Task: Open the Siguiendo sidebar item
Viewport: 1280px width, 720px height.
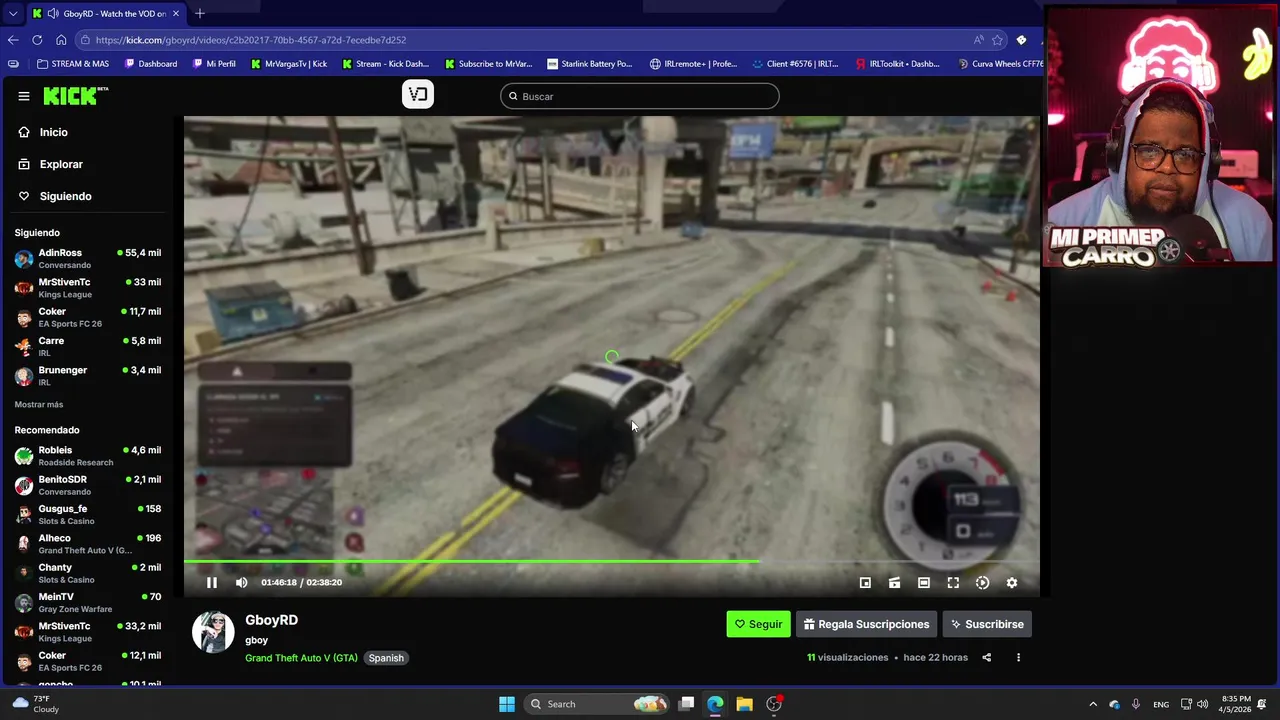Action: (x=65, y=196)
